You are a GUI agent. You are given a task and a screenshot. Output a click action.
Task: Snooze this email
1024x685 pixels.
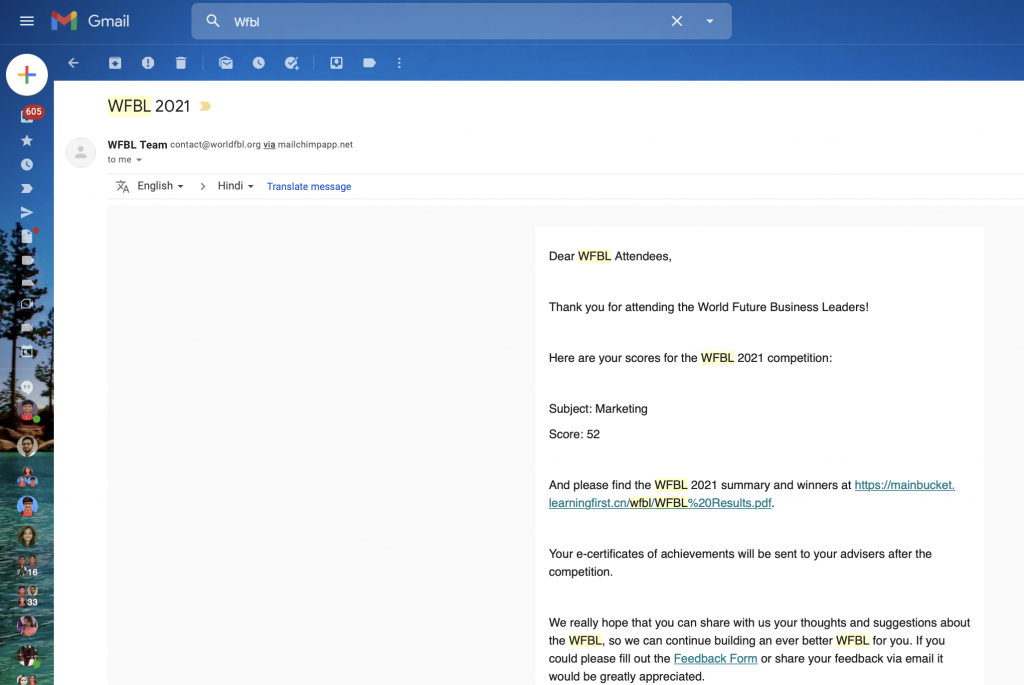pyautogui.click(x=259, y=63)
